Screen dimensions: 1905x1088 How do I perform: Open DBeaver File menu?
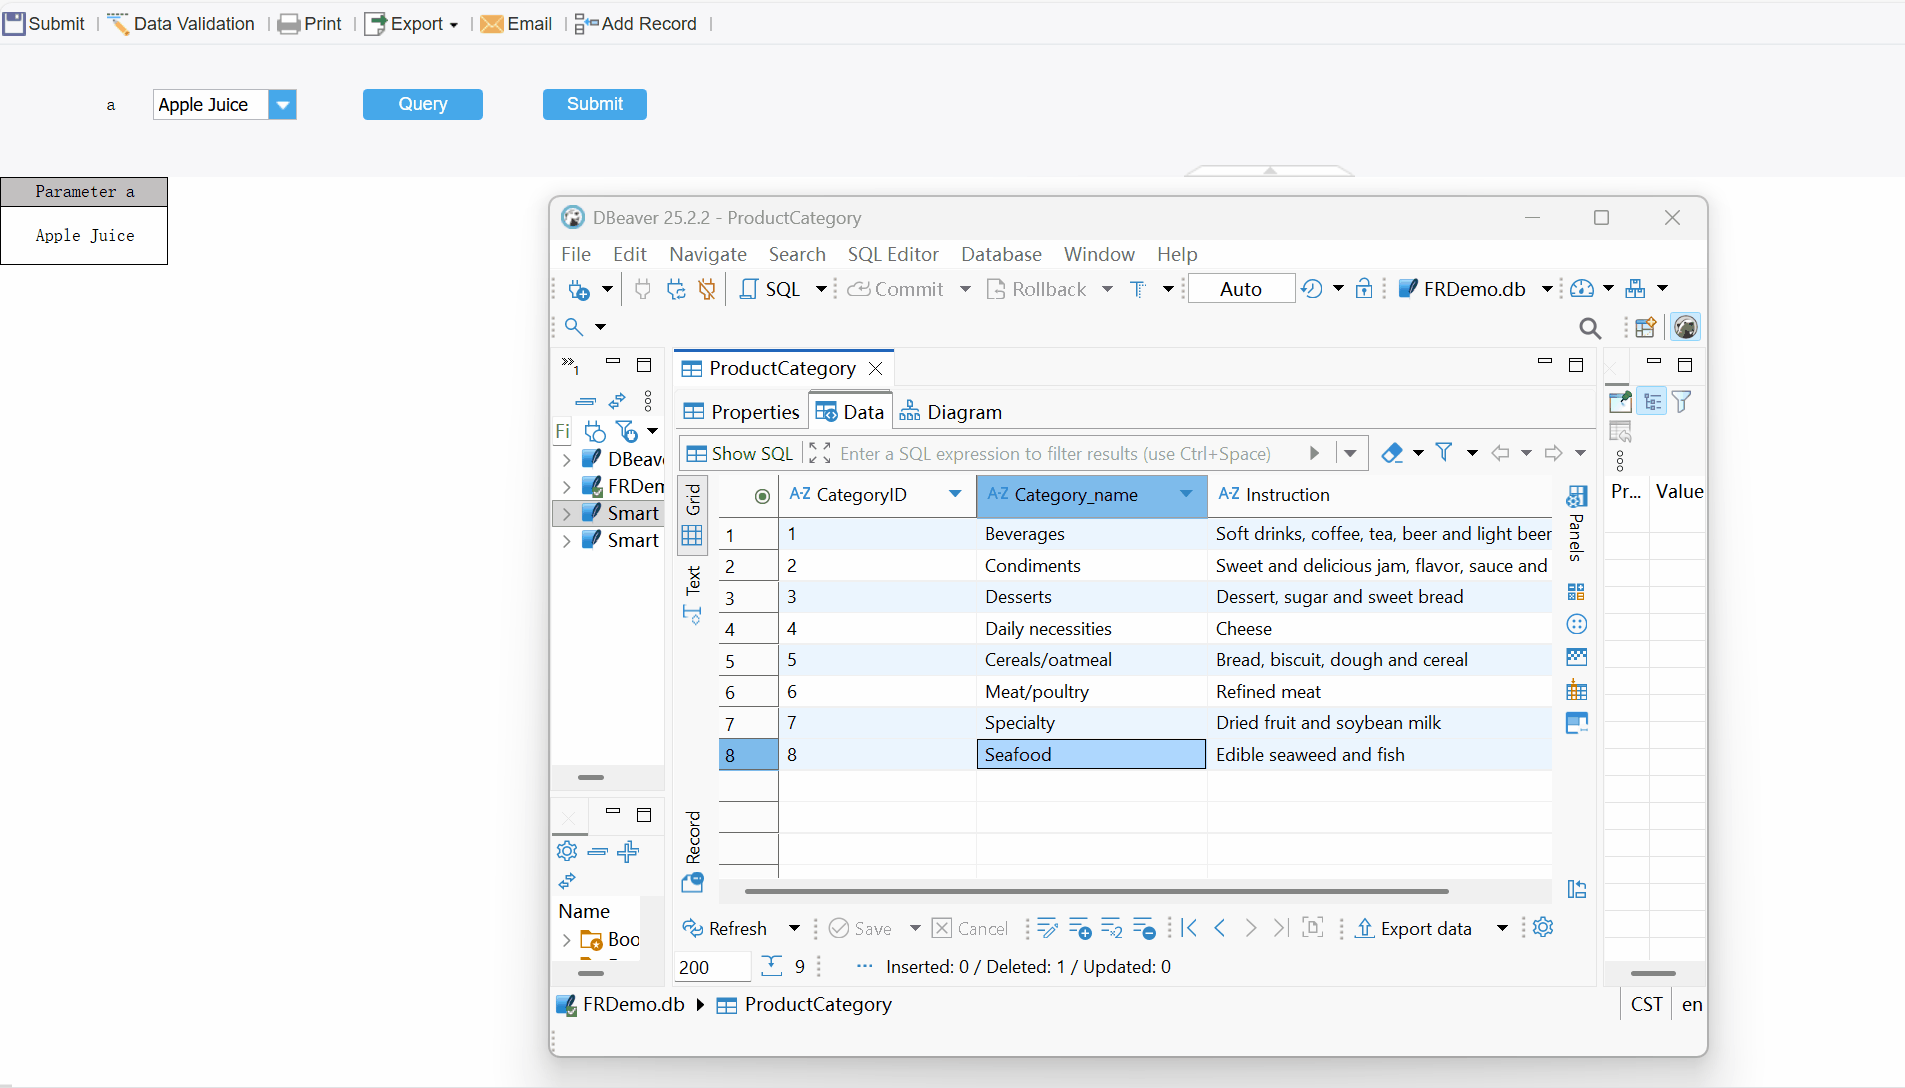tap(576, 254)
